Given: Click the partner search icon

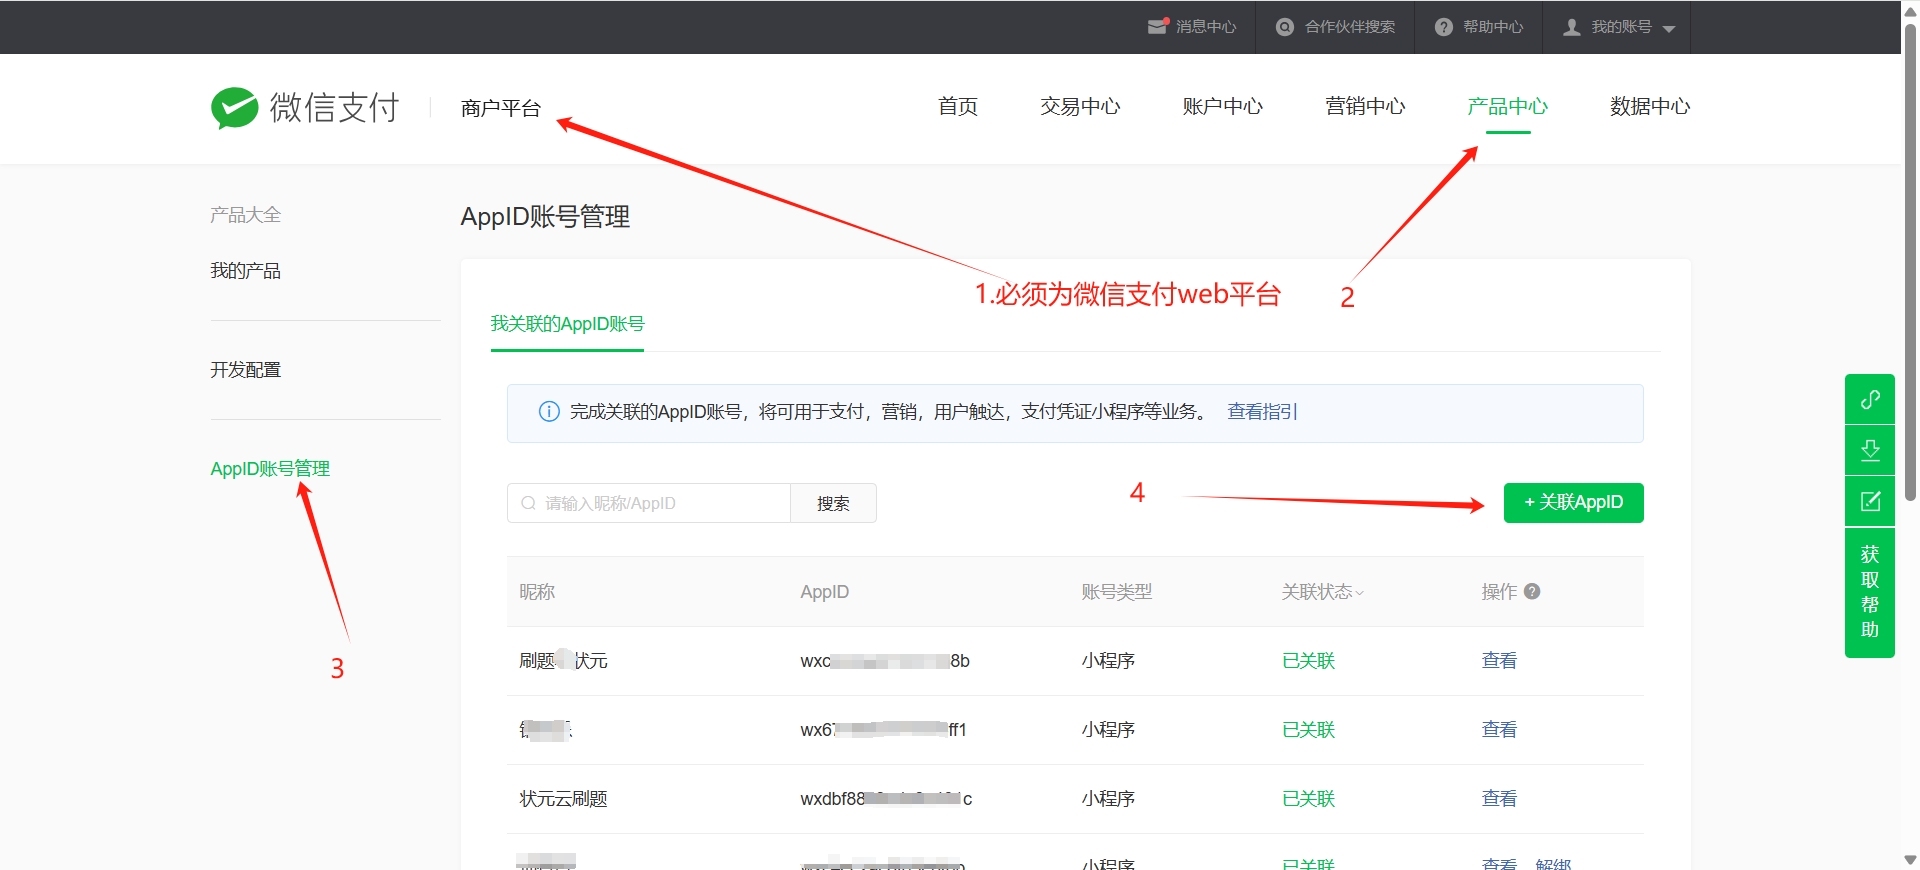Looking at the screenshot, I should tap(1285, 27).
